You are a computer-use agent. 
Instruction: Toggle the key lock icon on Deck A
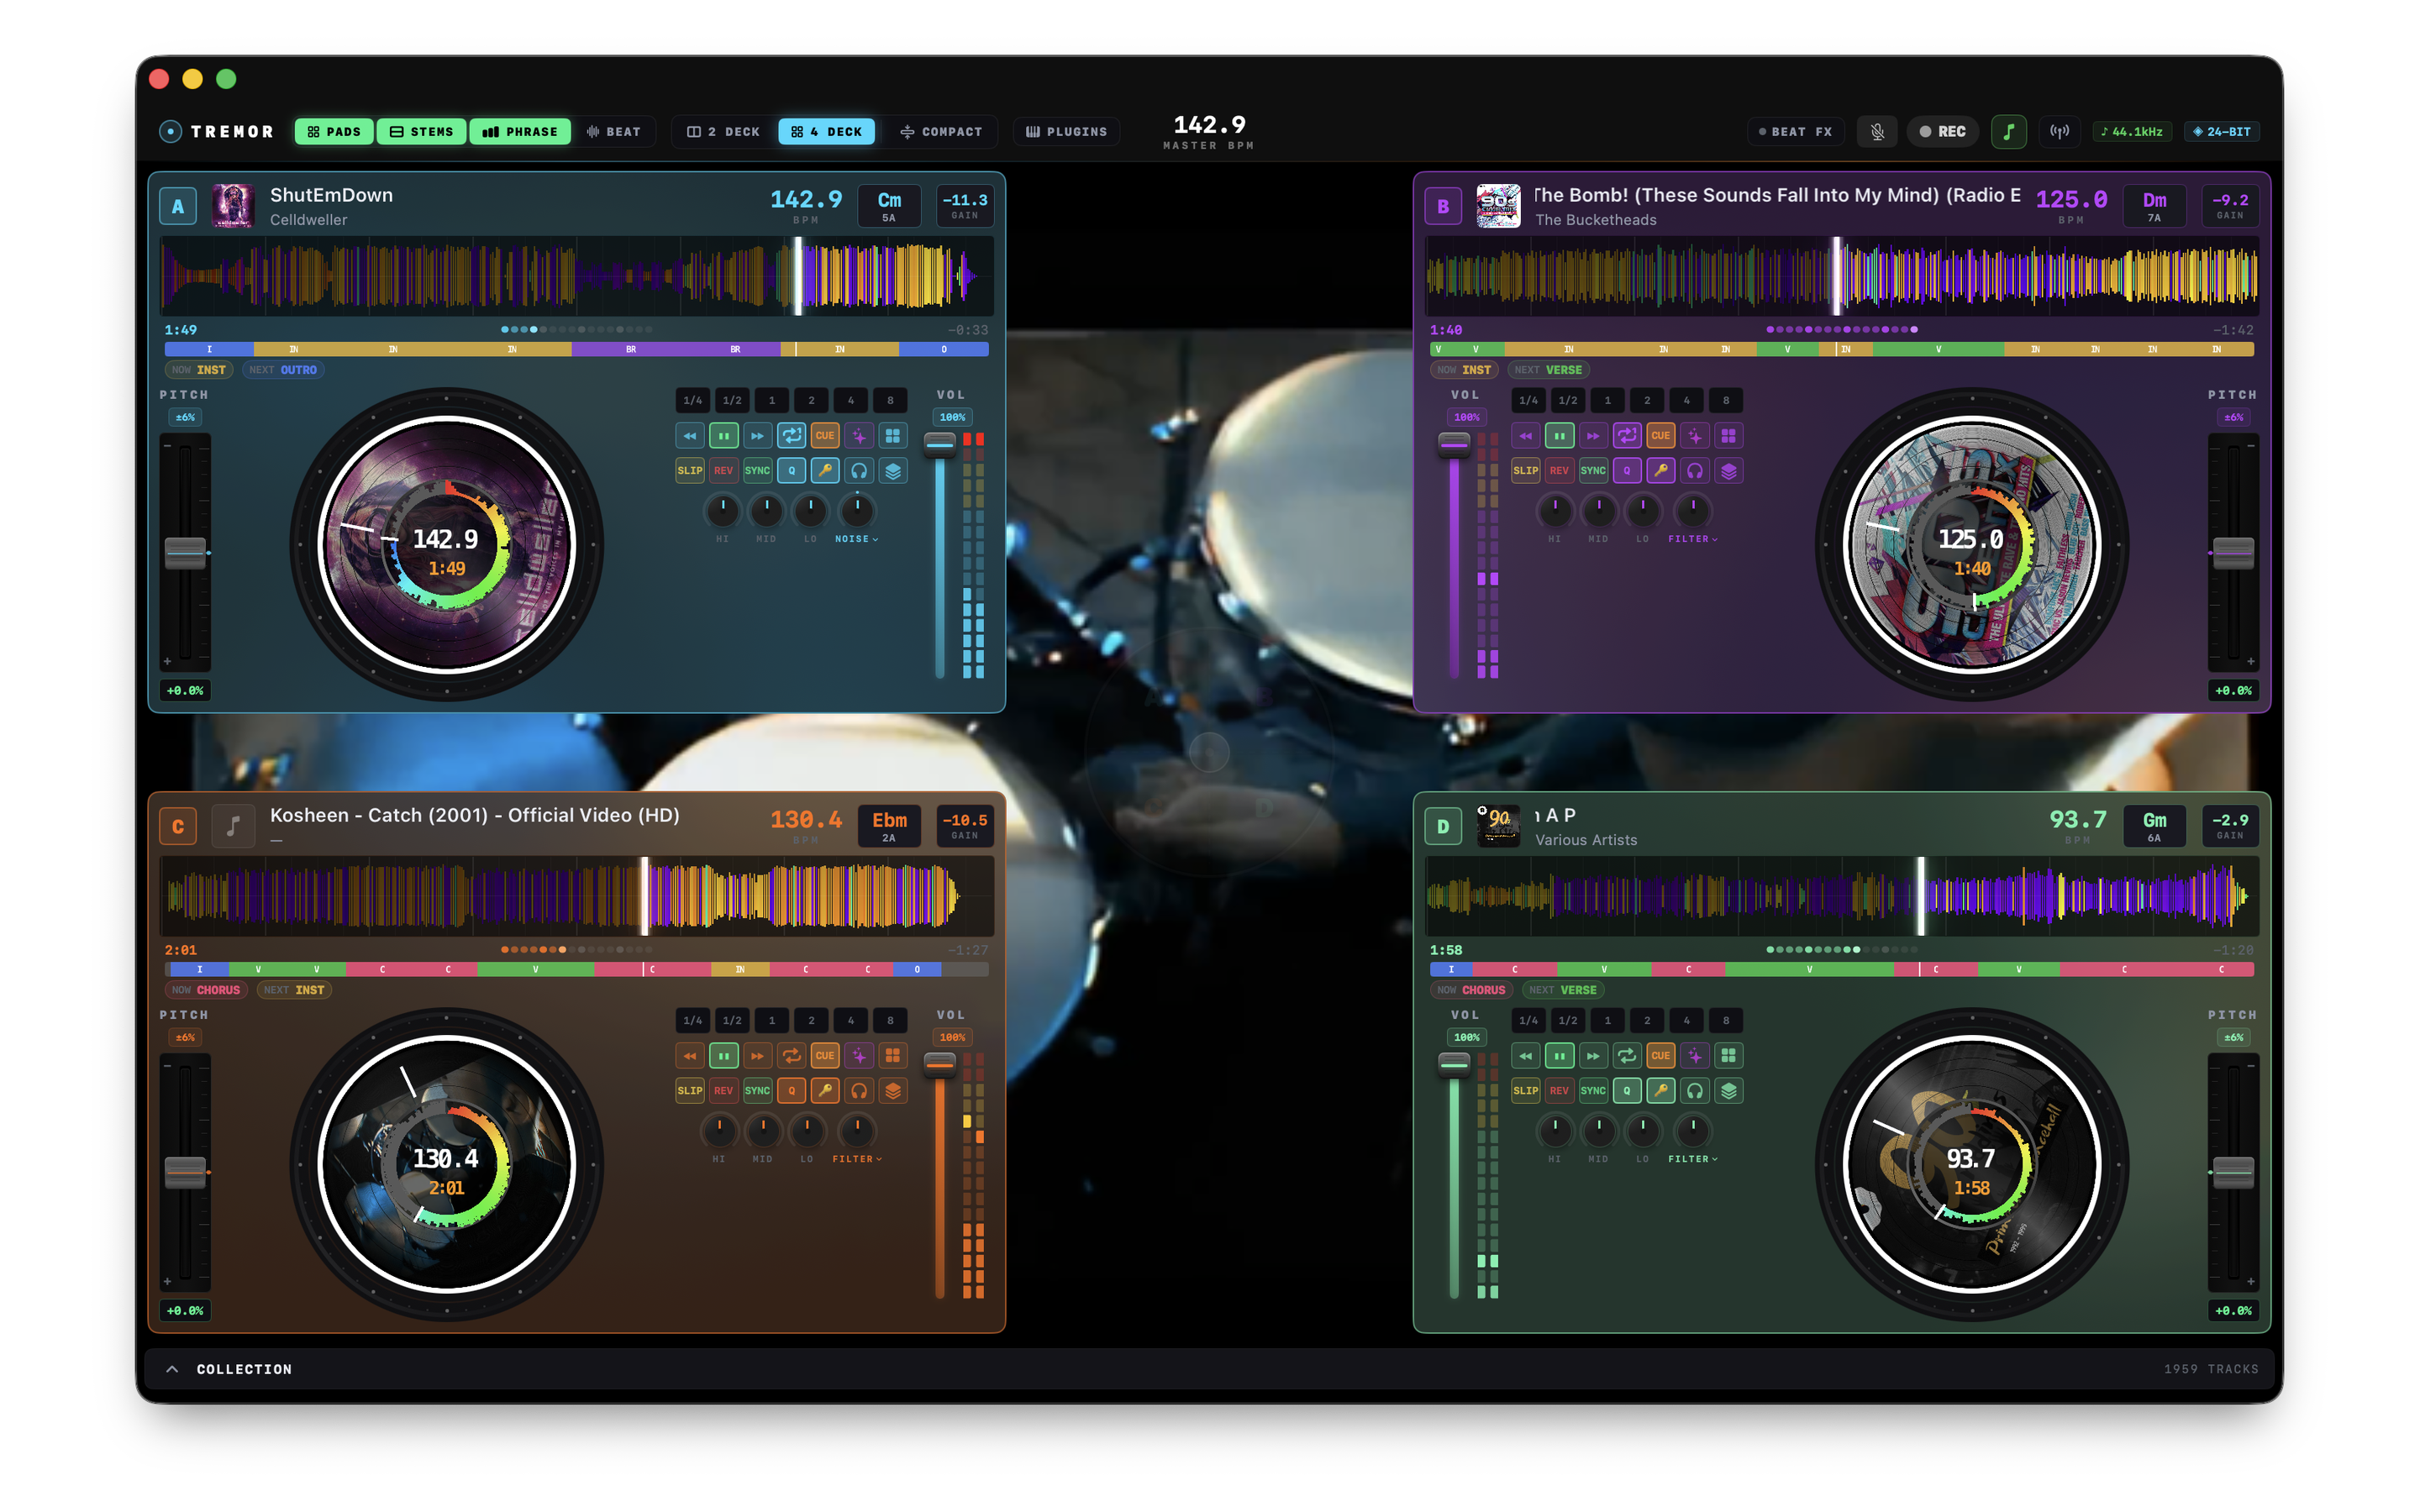tap(825, 471)
